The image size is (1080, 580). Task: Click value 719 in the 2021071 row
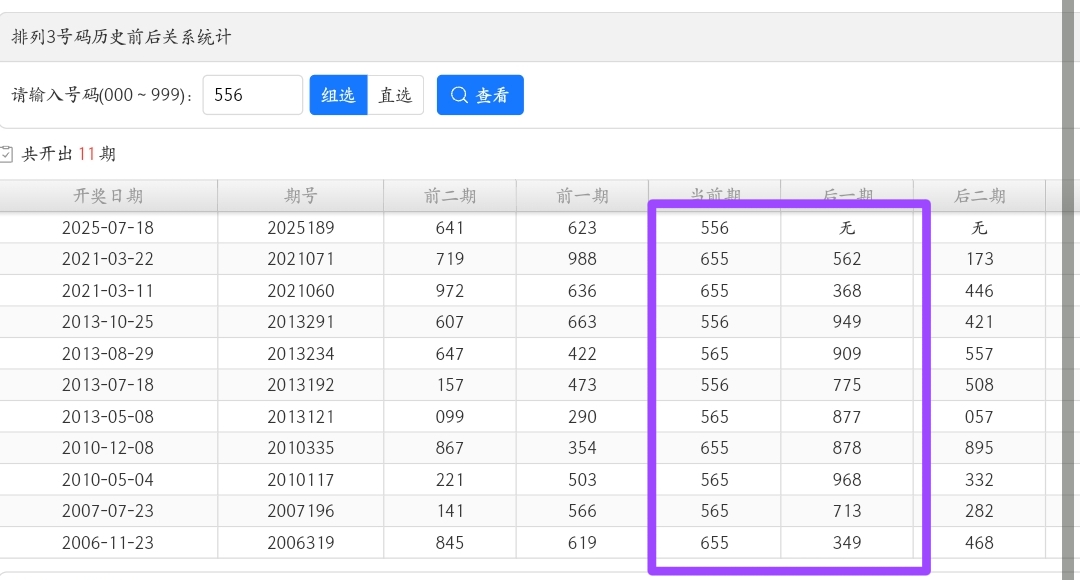(450, 259)
